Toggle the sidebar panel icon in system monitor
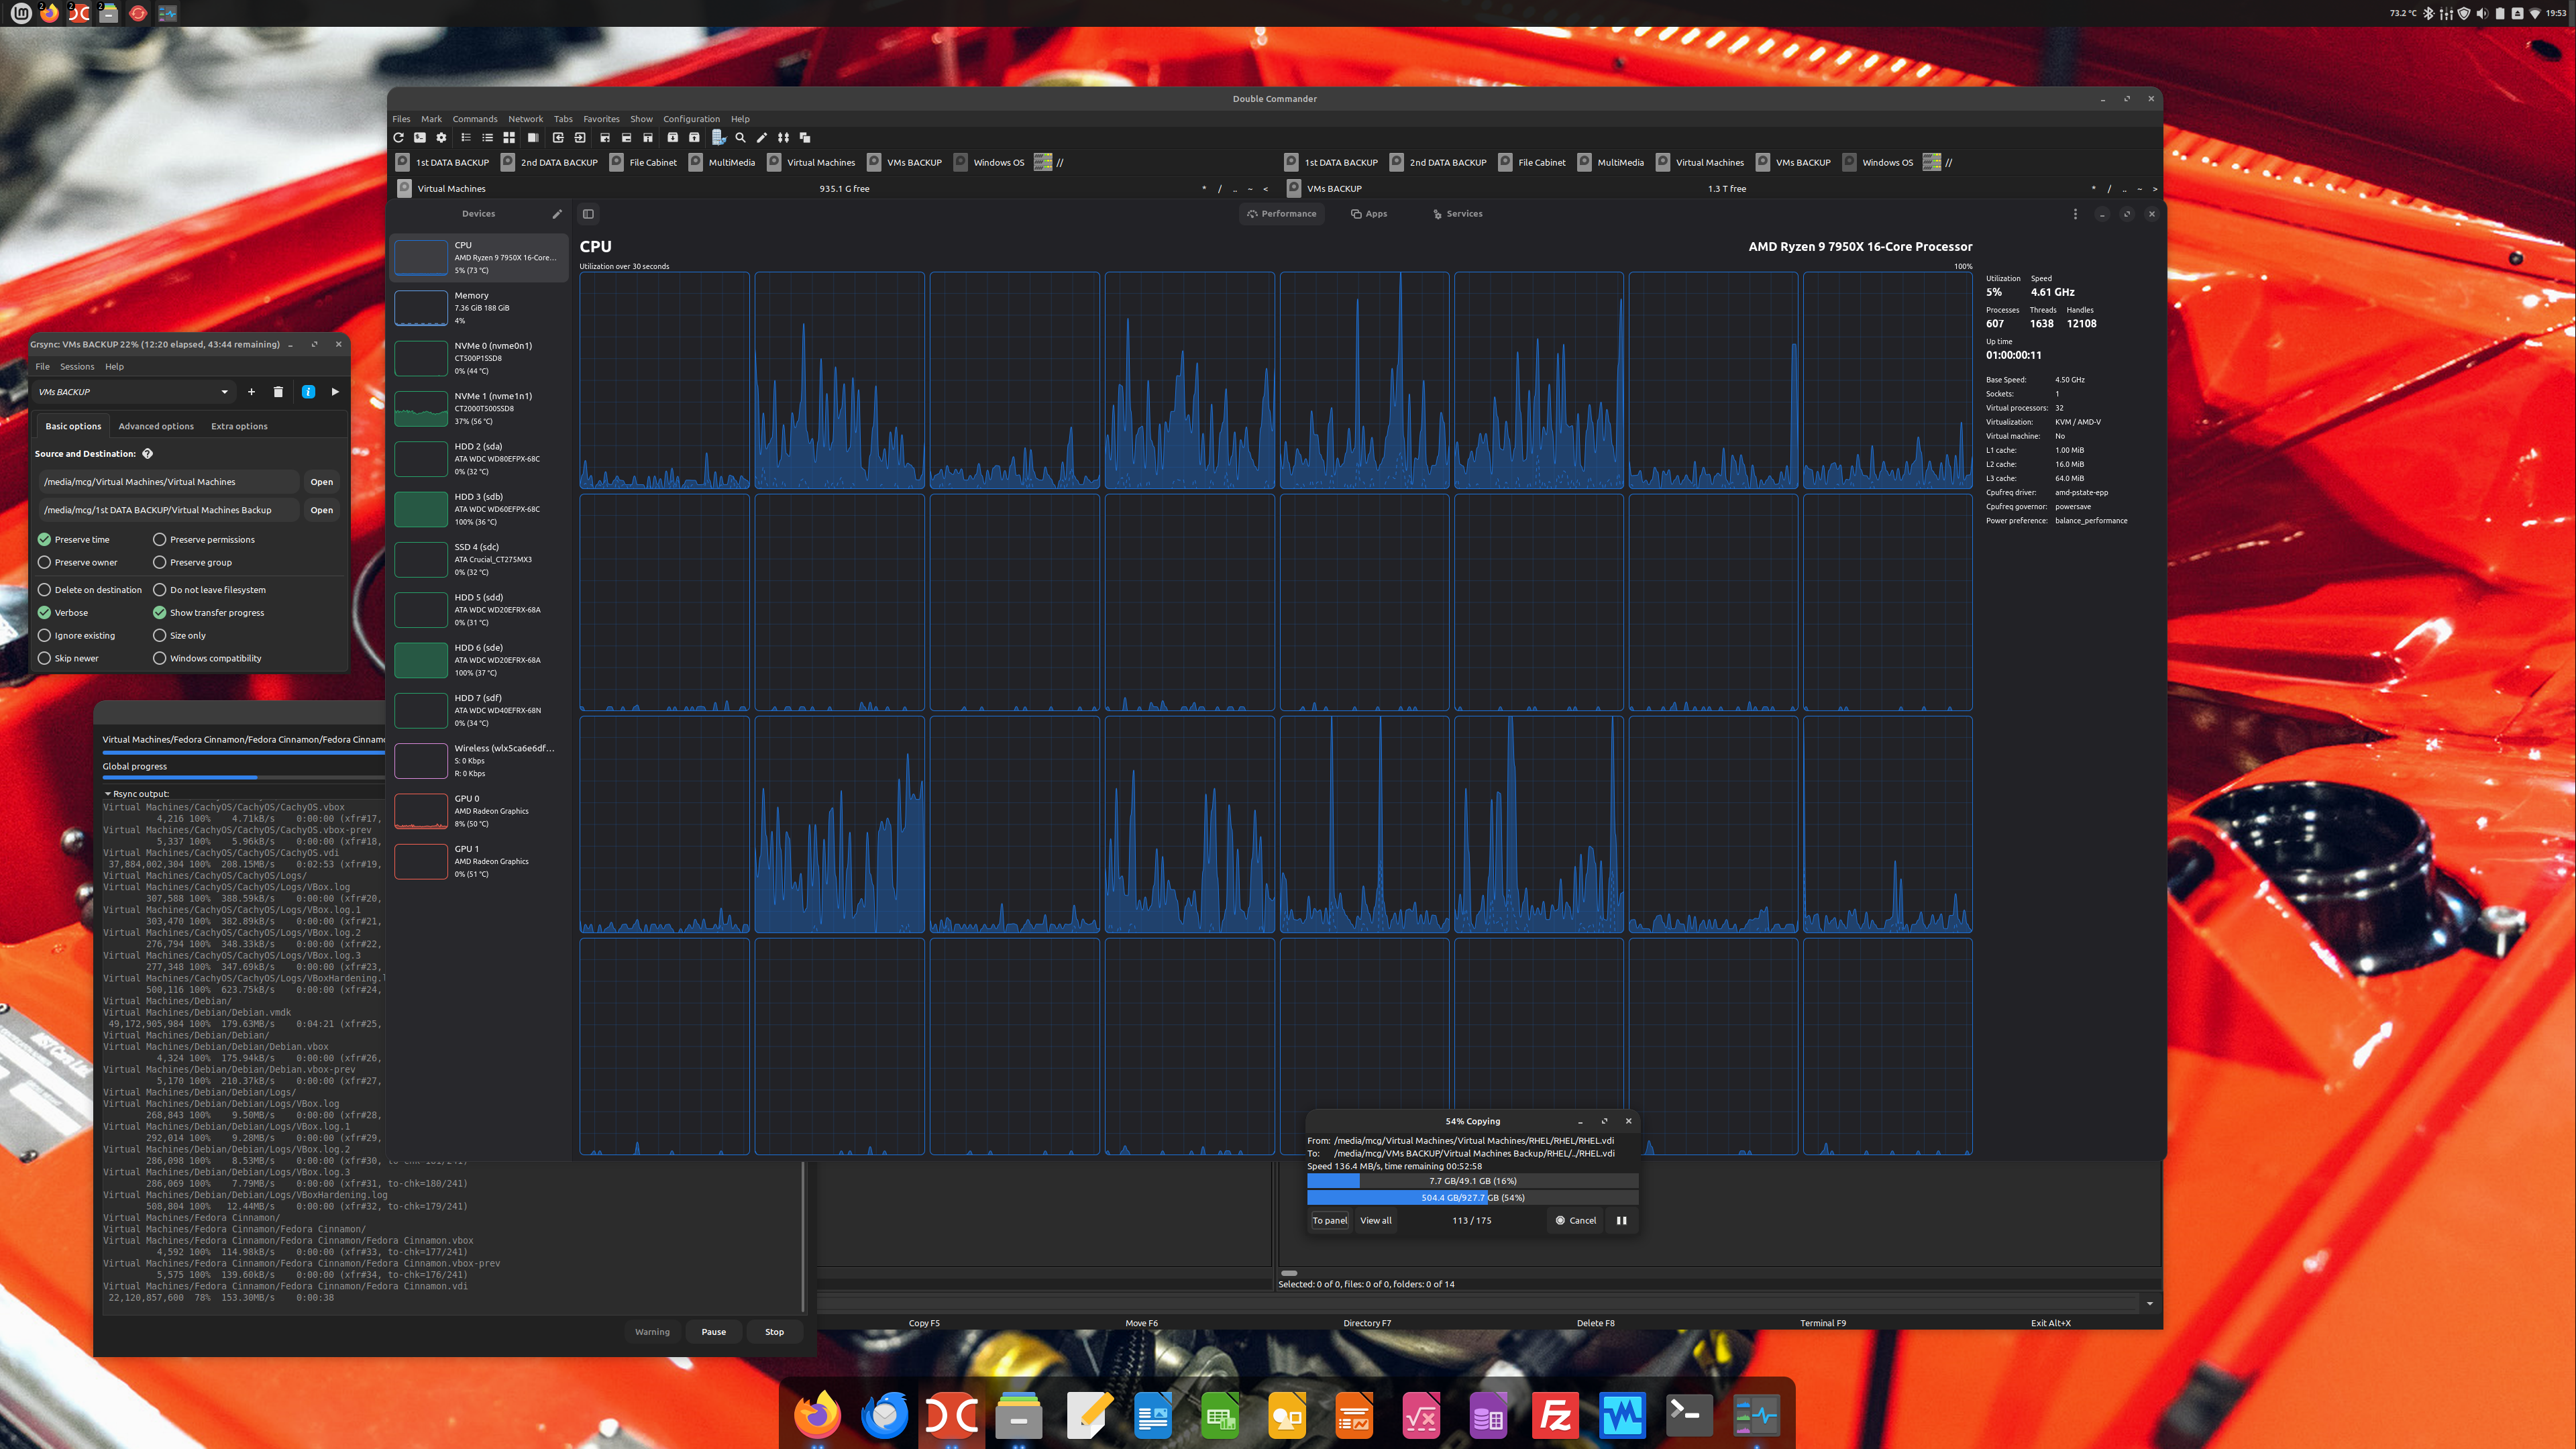Image resolution: width=2576 pixels, height=1449 pixels. [x=588, y=214]
